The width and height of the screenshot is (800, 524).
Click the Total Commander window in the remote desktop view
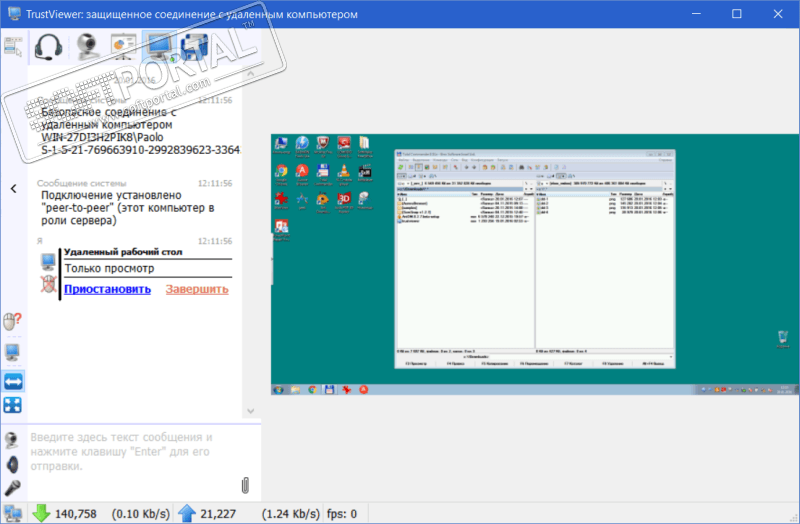(535, 259)
